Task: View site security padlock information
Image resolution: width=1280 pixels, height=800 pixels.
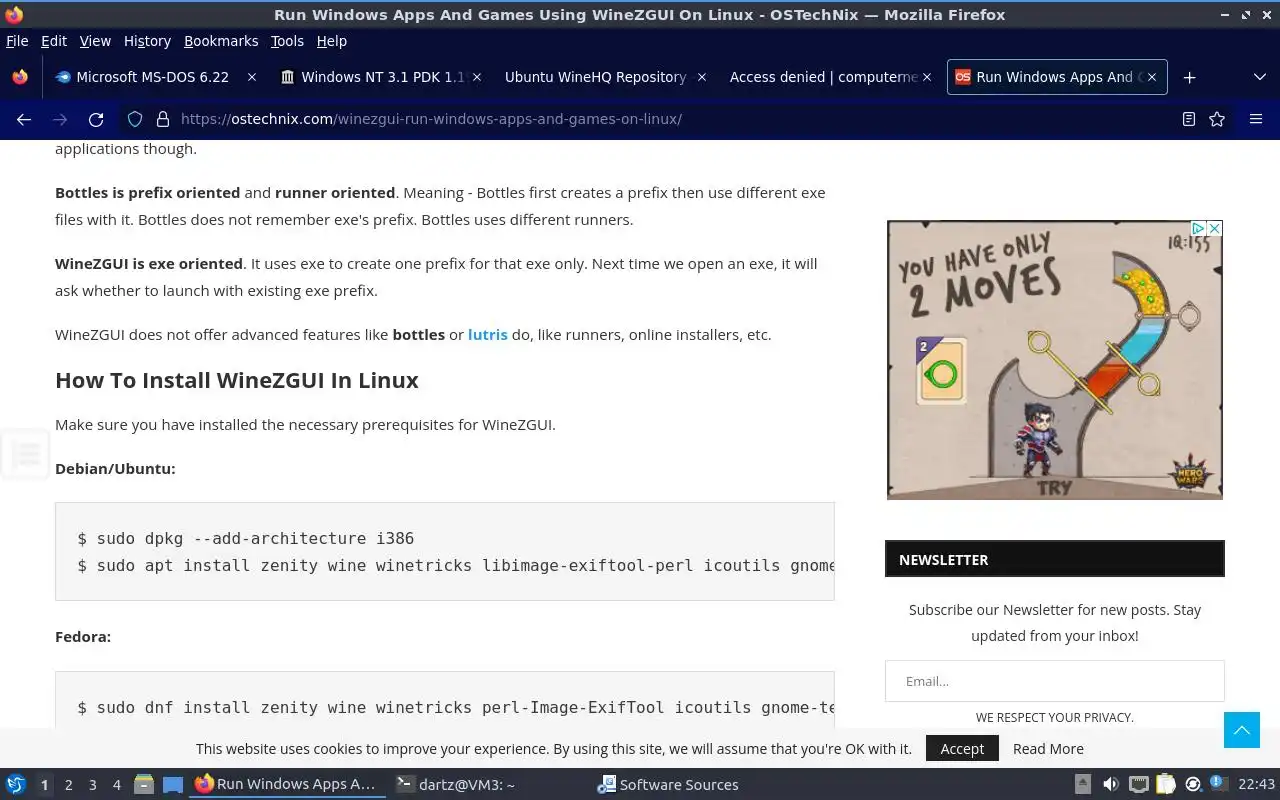Action: pos(163,119)
